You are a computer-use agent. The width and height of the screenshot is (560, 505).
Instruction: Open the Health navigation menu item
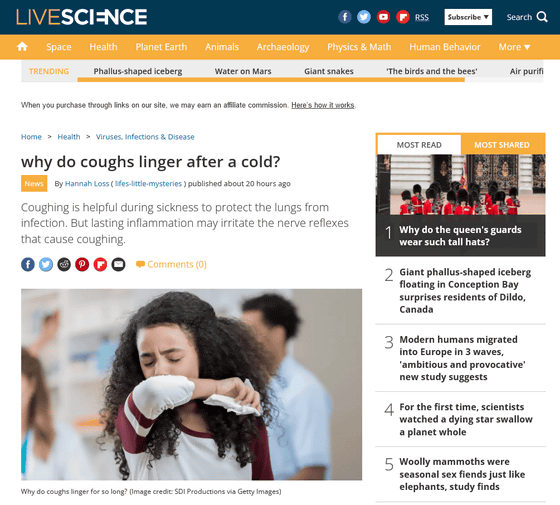tap(103, 47)
